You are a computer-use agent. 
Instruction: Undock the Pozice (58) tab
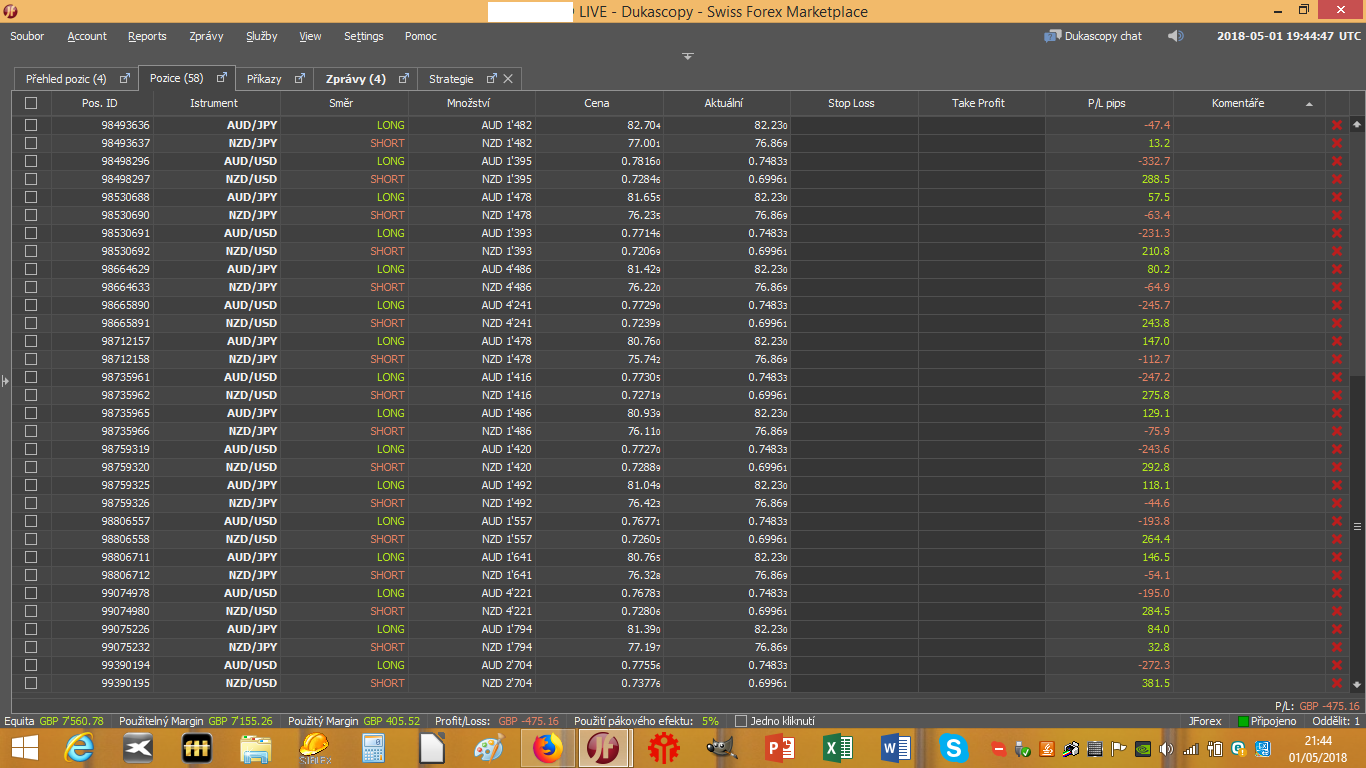[221, 78]
